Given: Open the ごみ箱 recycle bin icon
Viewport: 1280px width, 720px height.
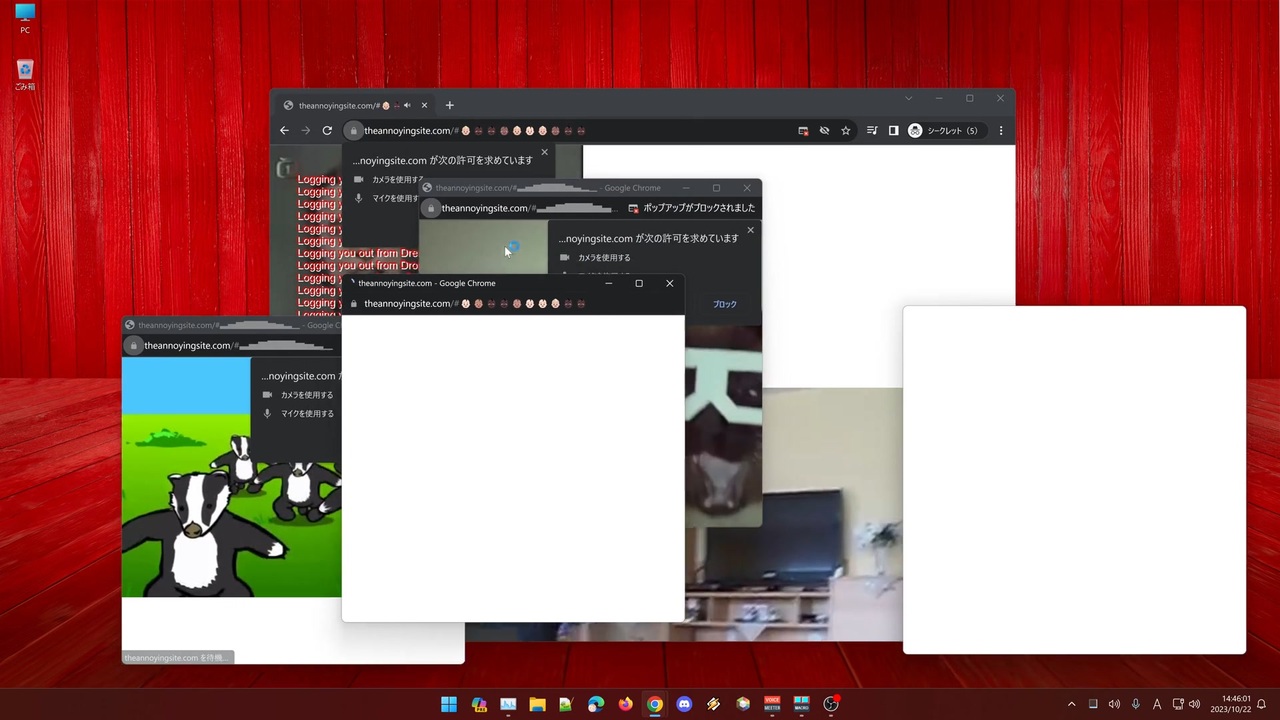Looking at the screenshot, I should [x=25, y=76].
